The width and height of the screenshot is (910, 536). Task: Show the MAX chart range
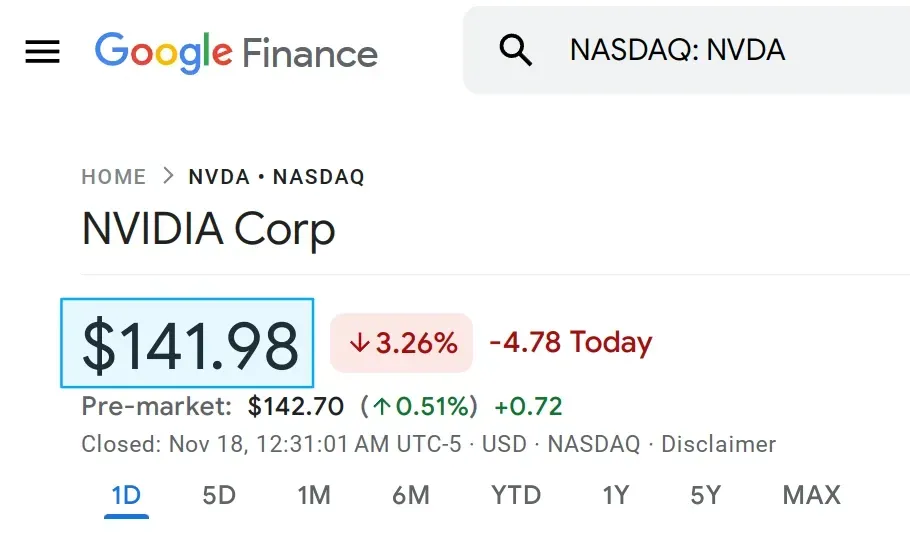tap(811, 496)
